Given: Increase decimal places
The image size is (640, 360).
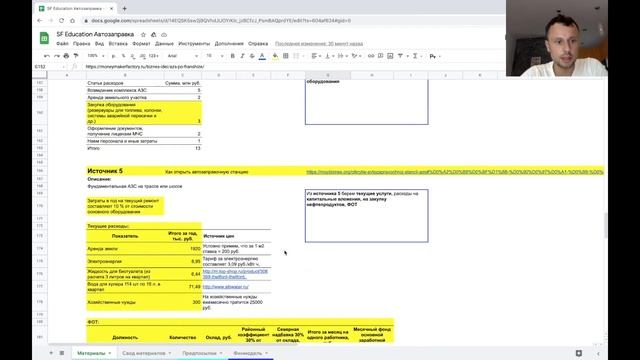Looking at the screenshot, I should 142,56.
